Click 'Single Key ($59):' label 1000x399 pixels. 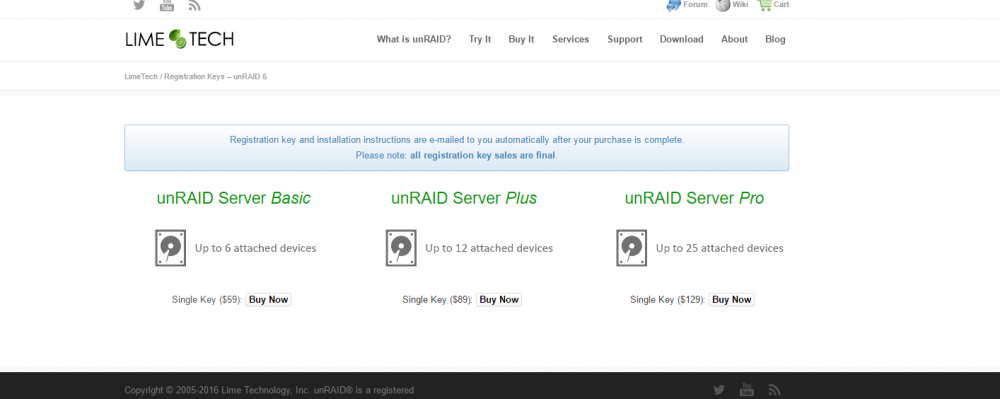(207, 300)
